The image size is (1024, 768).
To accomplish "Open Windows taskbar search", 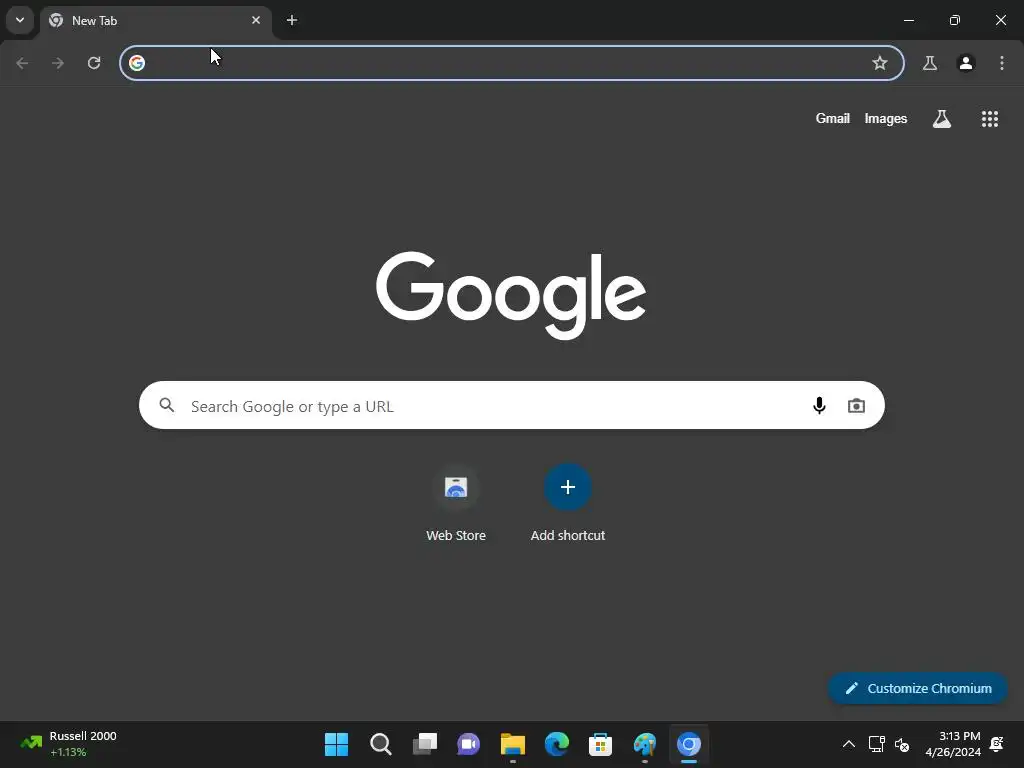I will (381, 744).
